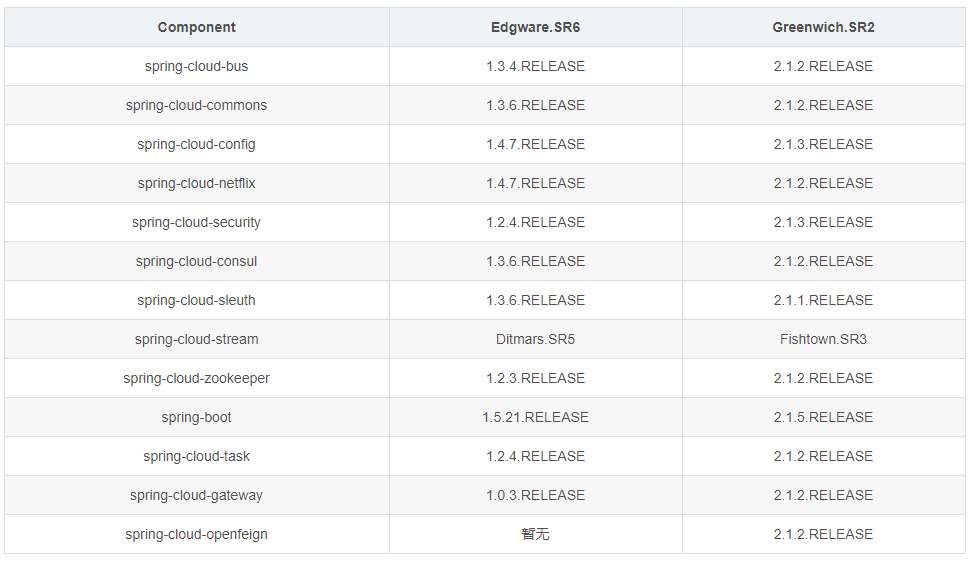Click the Component column header

click(x=196, y=27)
